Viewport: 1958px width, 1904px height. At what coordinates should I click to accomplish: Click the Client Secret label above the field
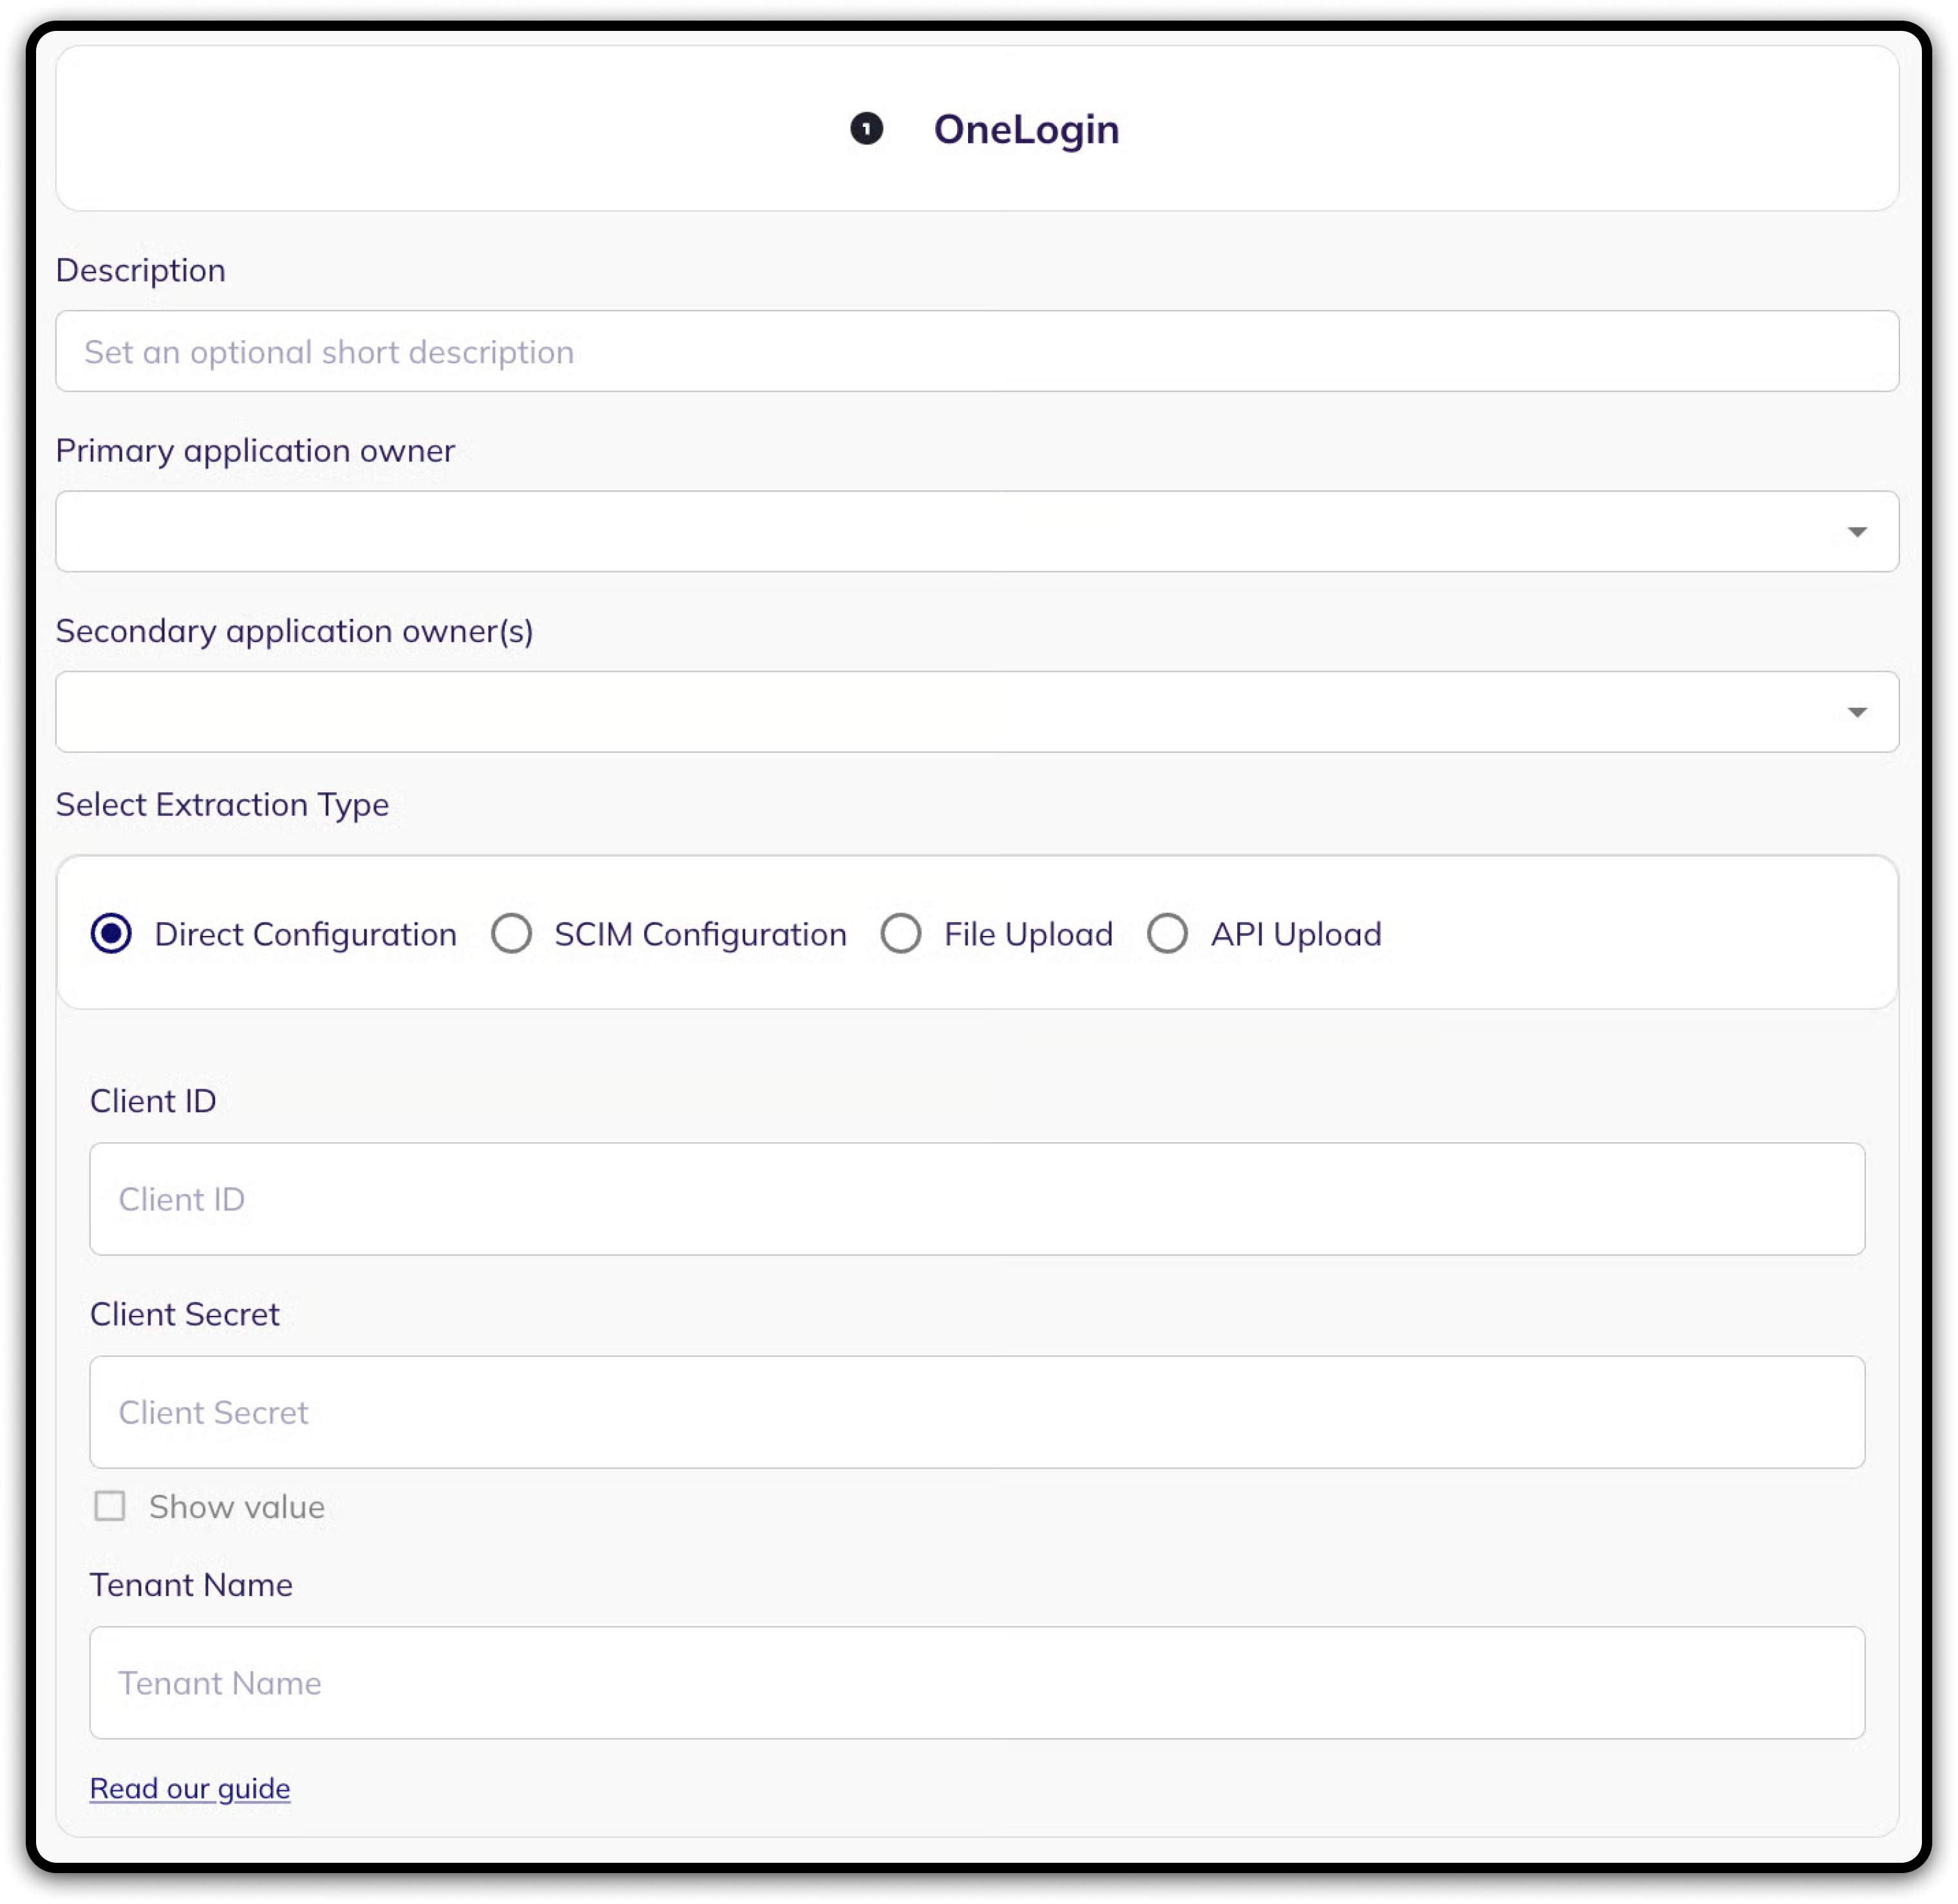click(x=185, y=1314)
